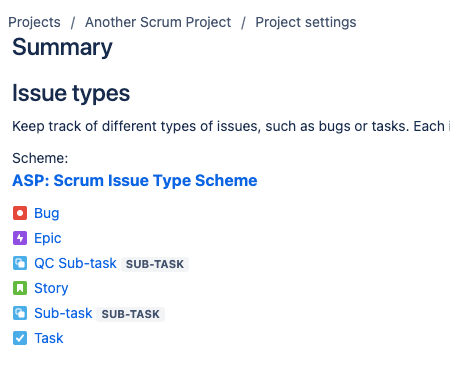This screenshot has height=366, width=450.
Task: Click the Issue types heading
Action: coord(71,93)
